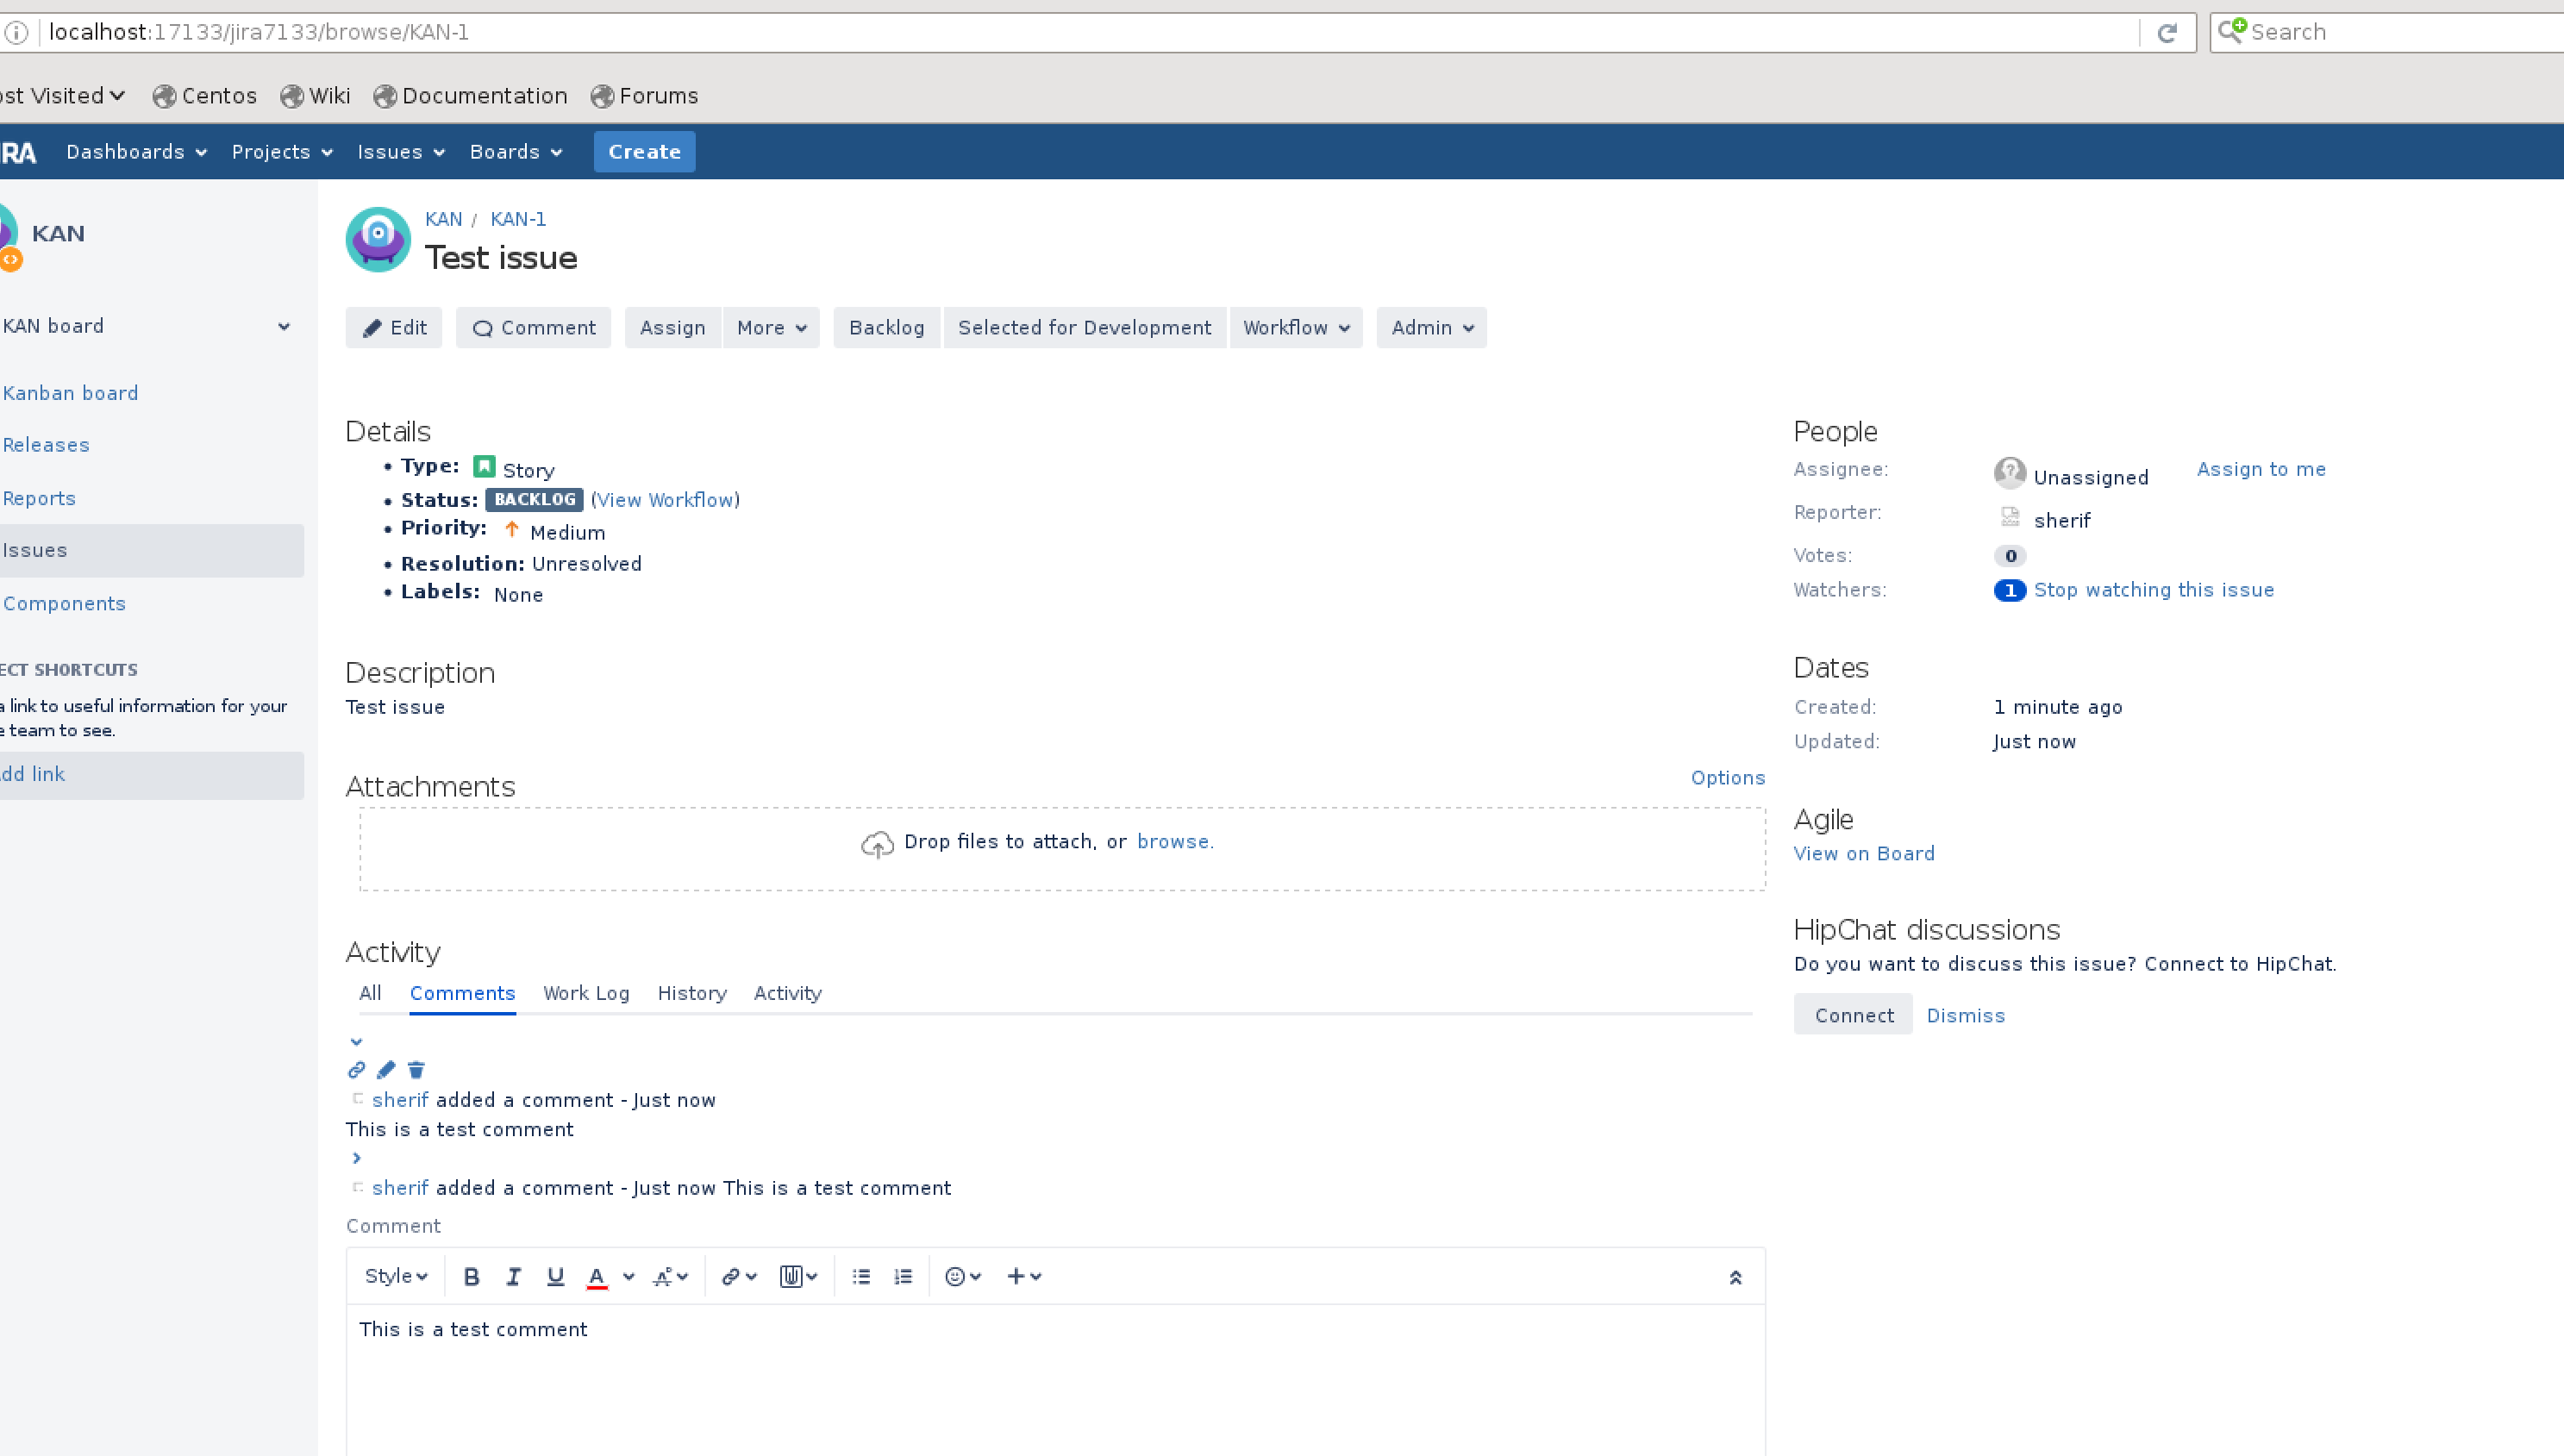
Task: Toggle italic formatting in comment editor
Action: tap(513, 1276)
